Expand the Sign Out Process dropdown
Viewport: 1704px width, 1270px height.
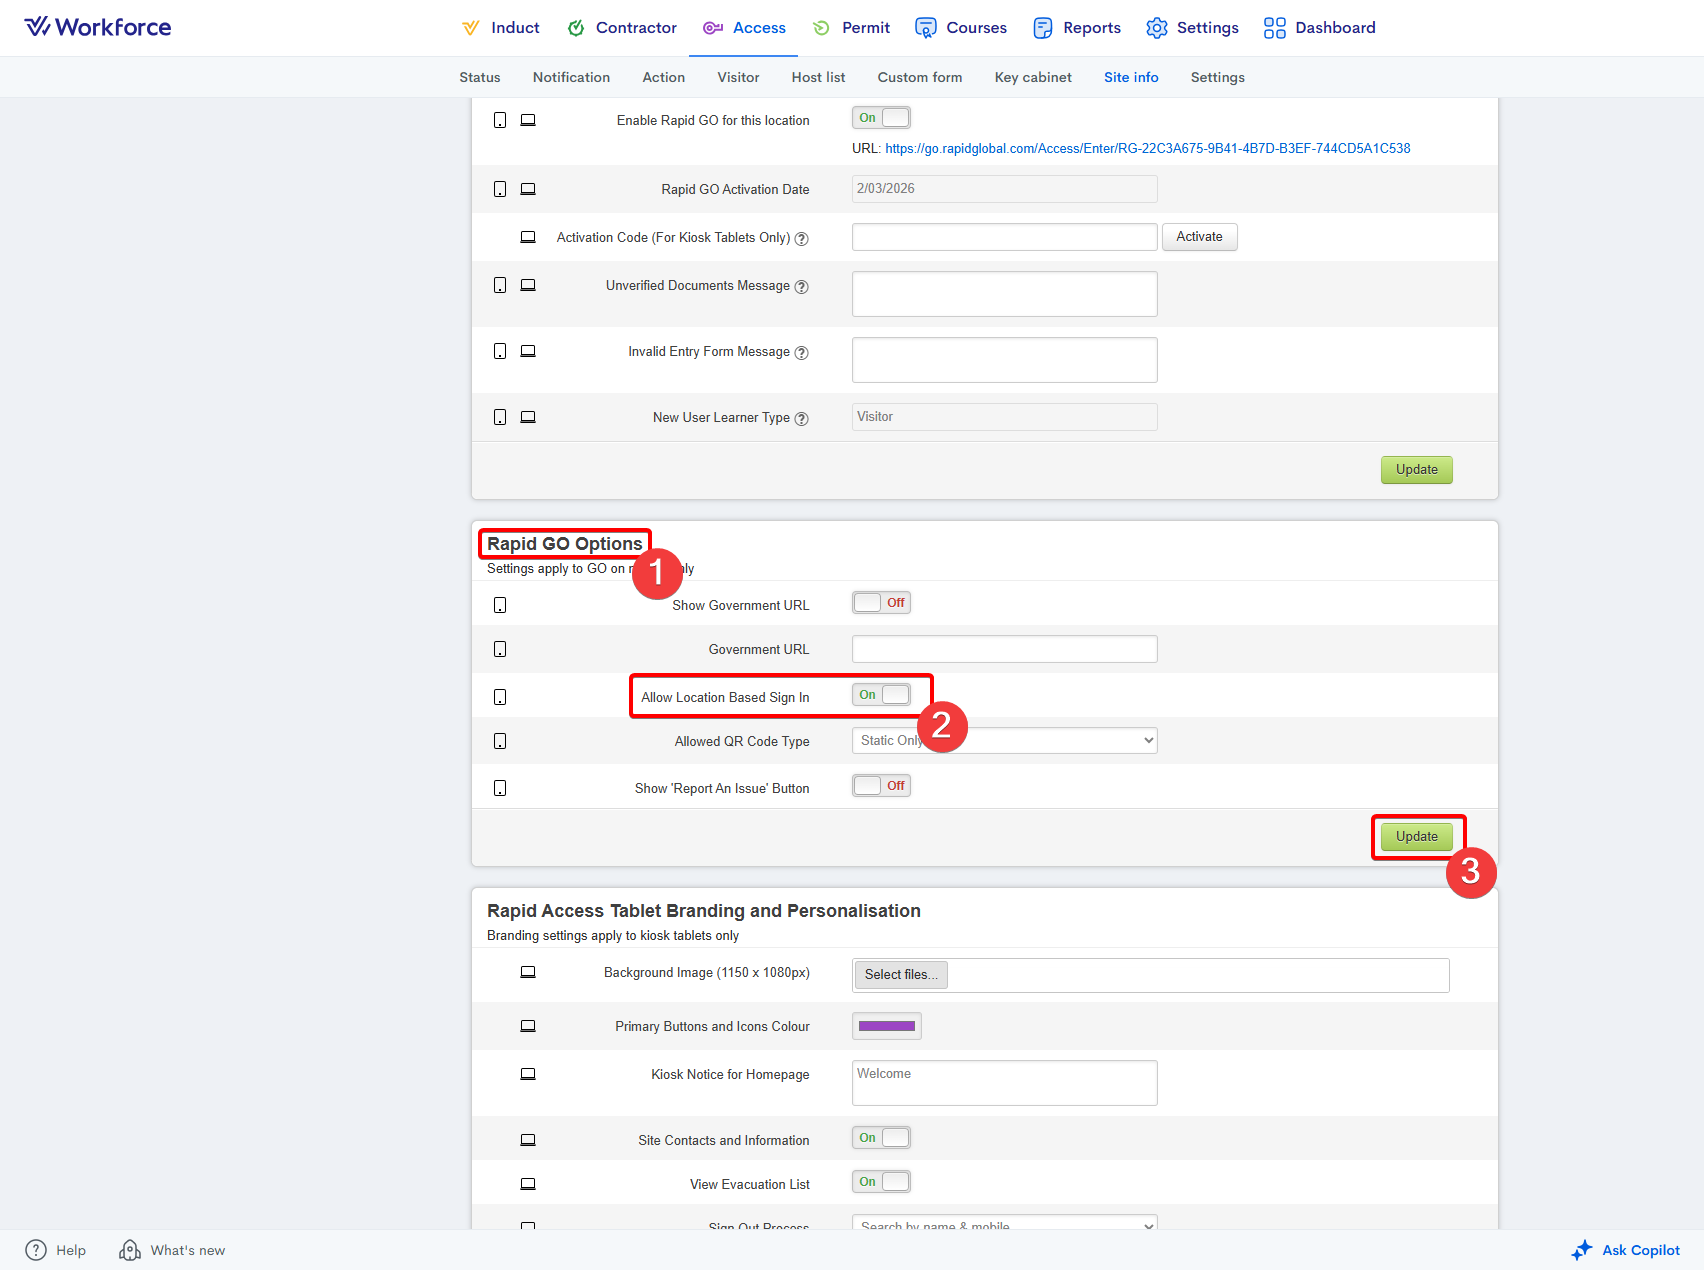(x=1004, y=1224)
